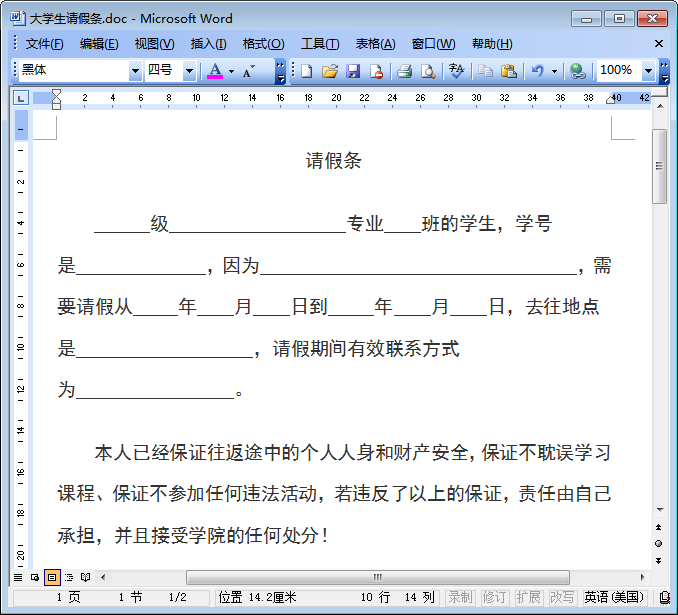This screenshot has height=615, width=678.
Task: Minimize the Word window
Action: coord(586,19)
